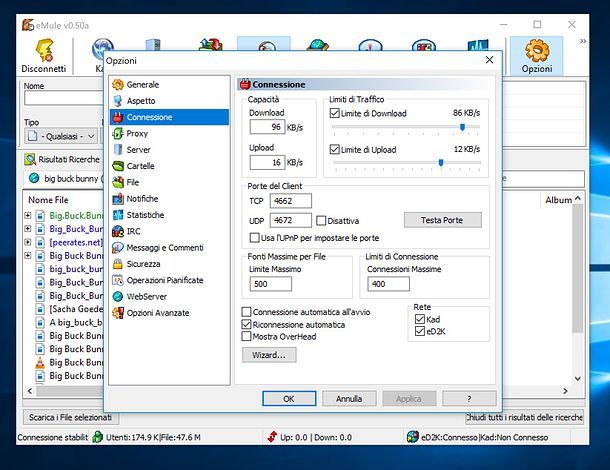Open Statistiche options category

tap(145, 215)
